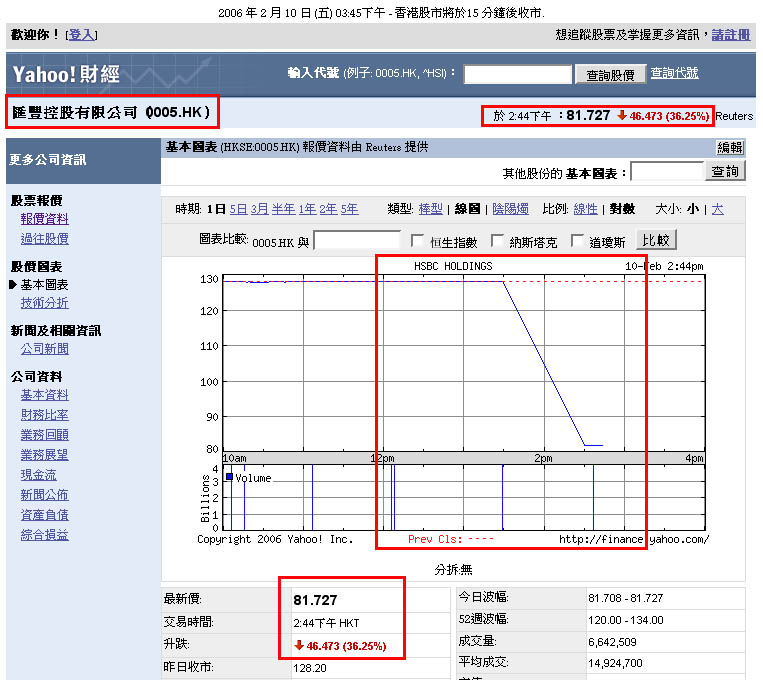763x680 pixels.
Task: Click the 線圖 chart type label
Action: 467,209
